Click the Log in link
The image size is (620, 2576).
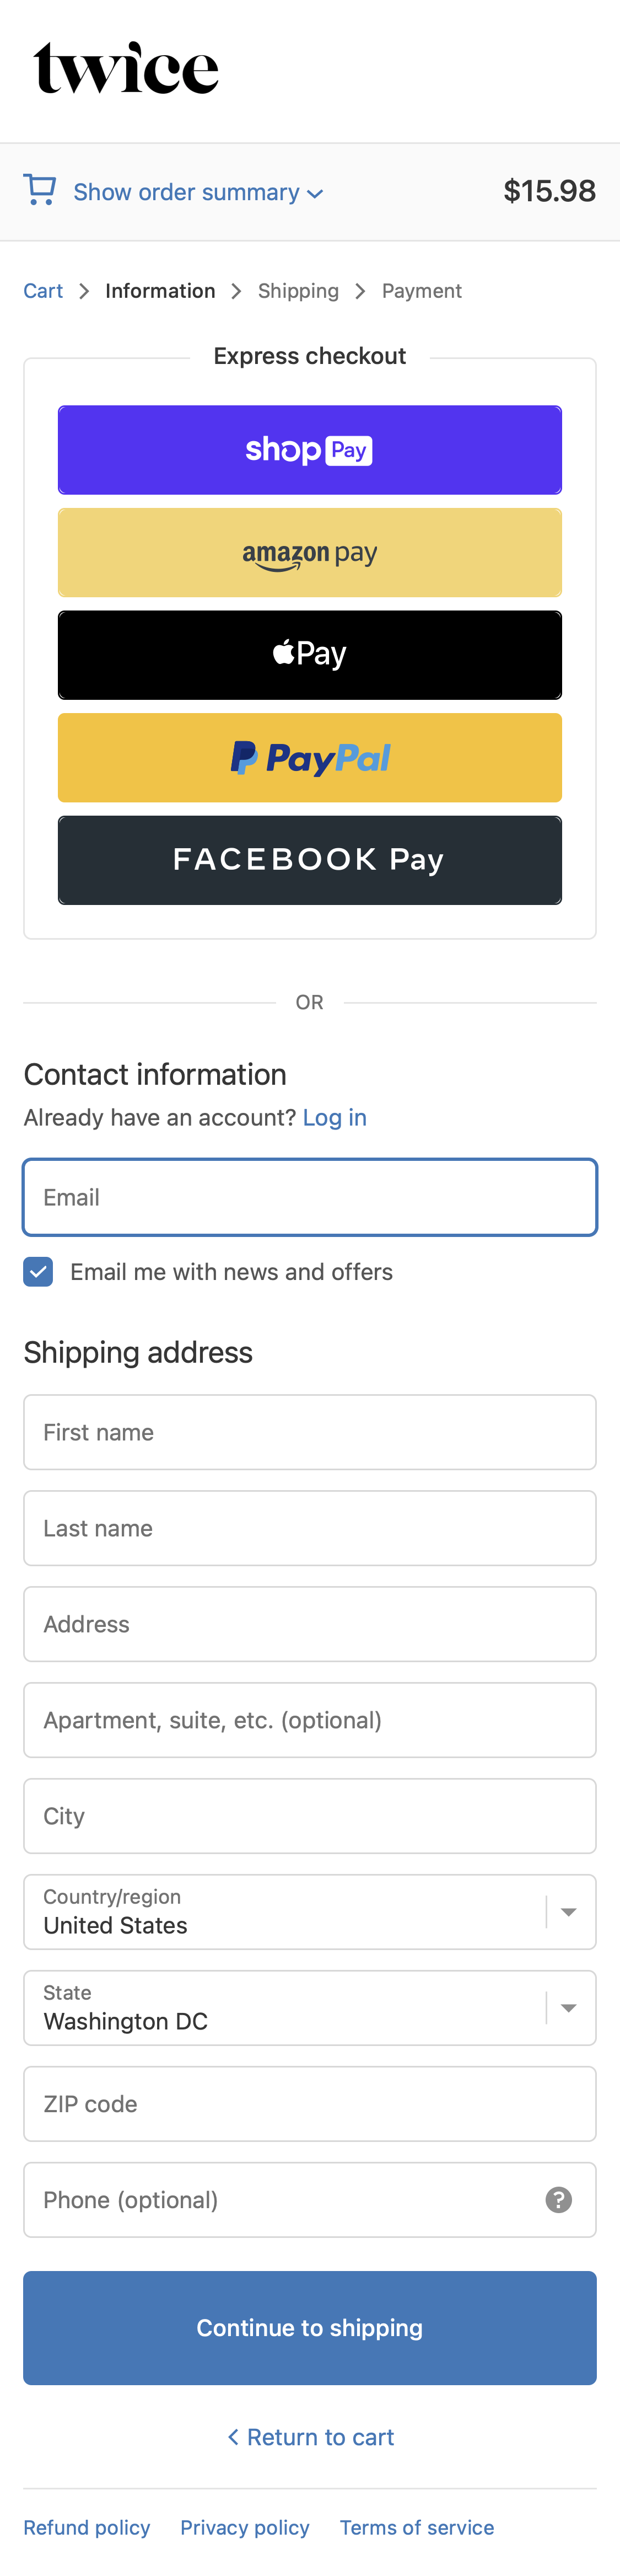pos(334,1117)
